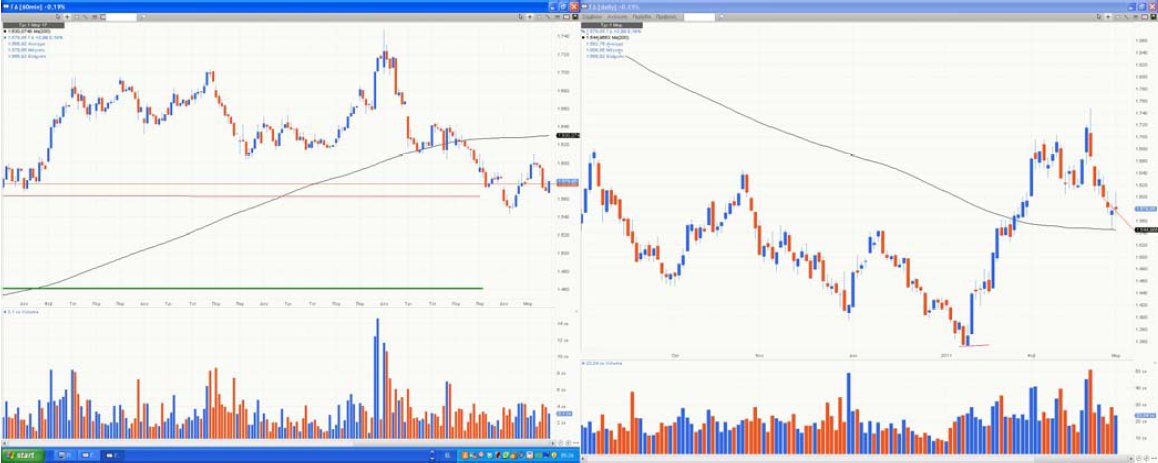Select the green horizontal line on 60min chart
The width and height of the screenshot is (1158, 463).
tap(240, 289)
